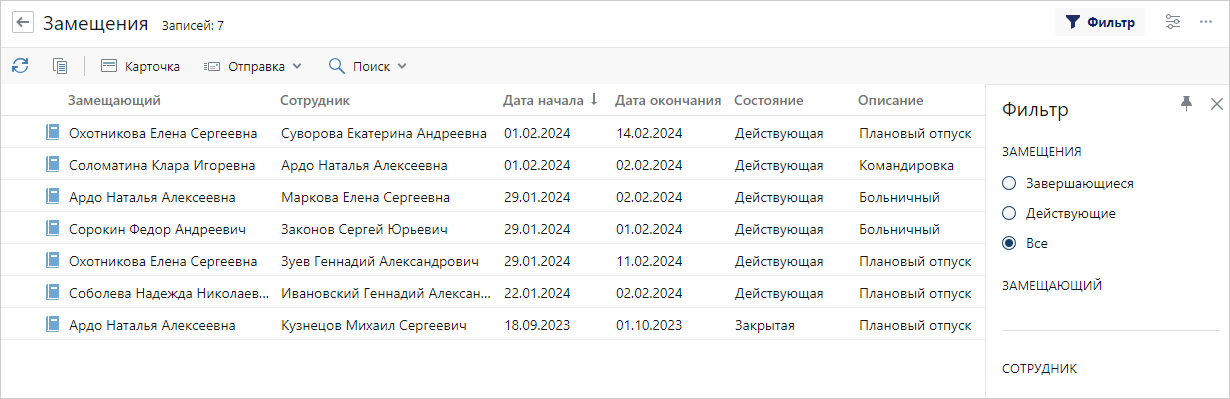1230x399 pixels.
Task: Refresh the Замещения list
Action: 20,66
